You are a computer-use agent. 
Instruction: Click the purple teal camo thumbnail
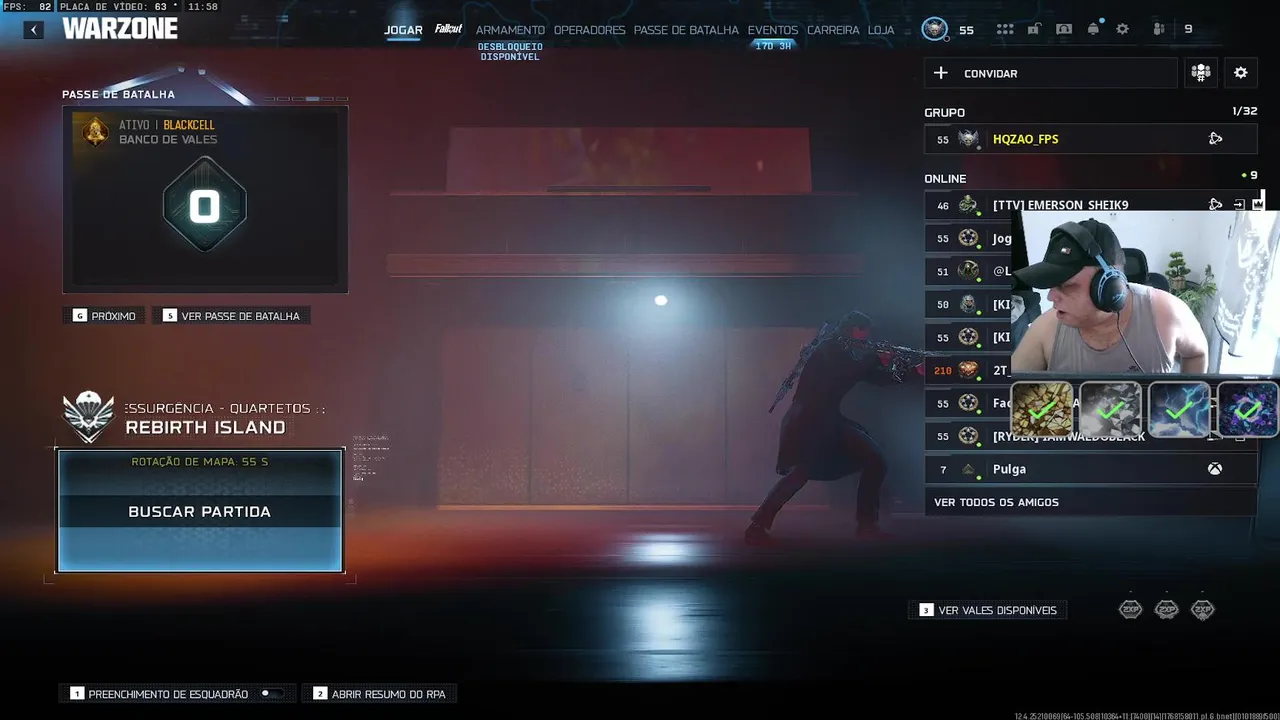pyautogui.click(x=1248, y=409)
